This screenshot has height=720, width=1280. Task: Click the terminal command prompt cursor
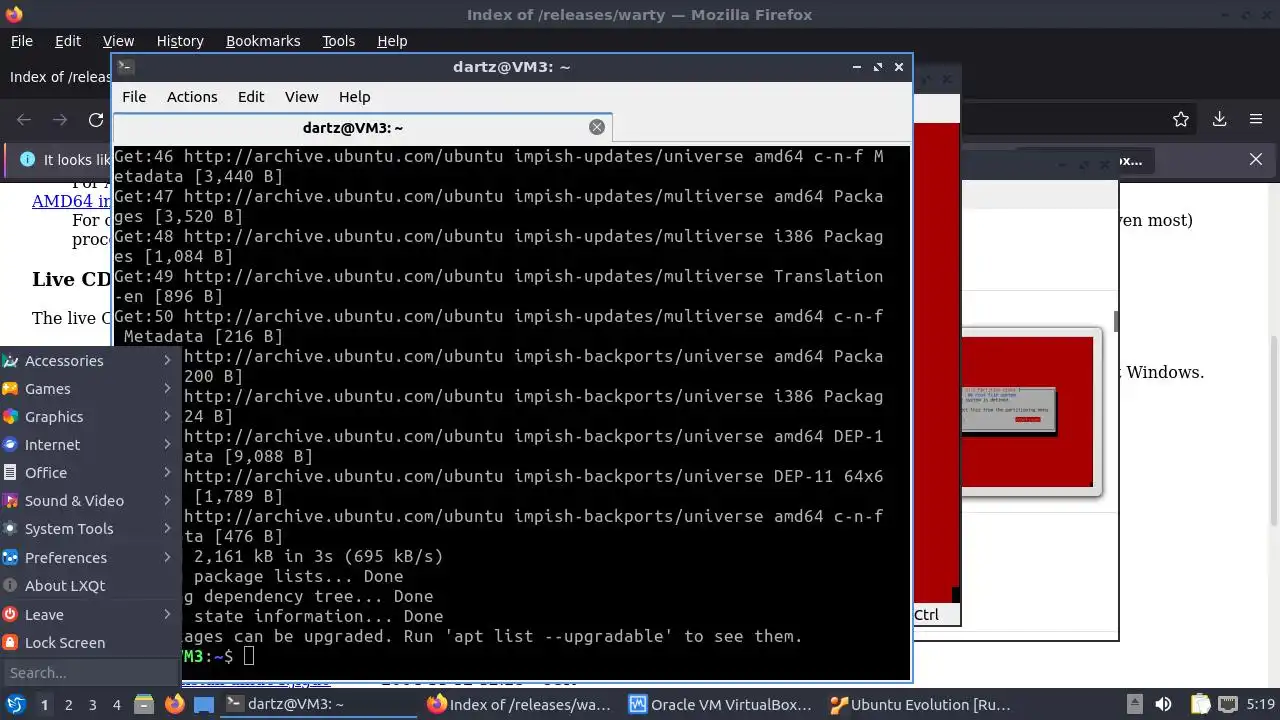tap(249, 656)
